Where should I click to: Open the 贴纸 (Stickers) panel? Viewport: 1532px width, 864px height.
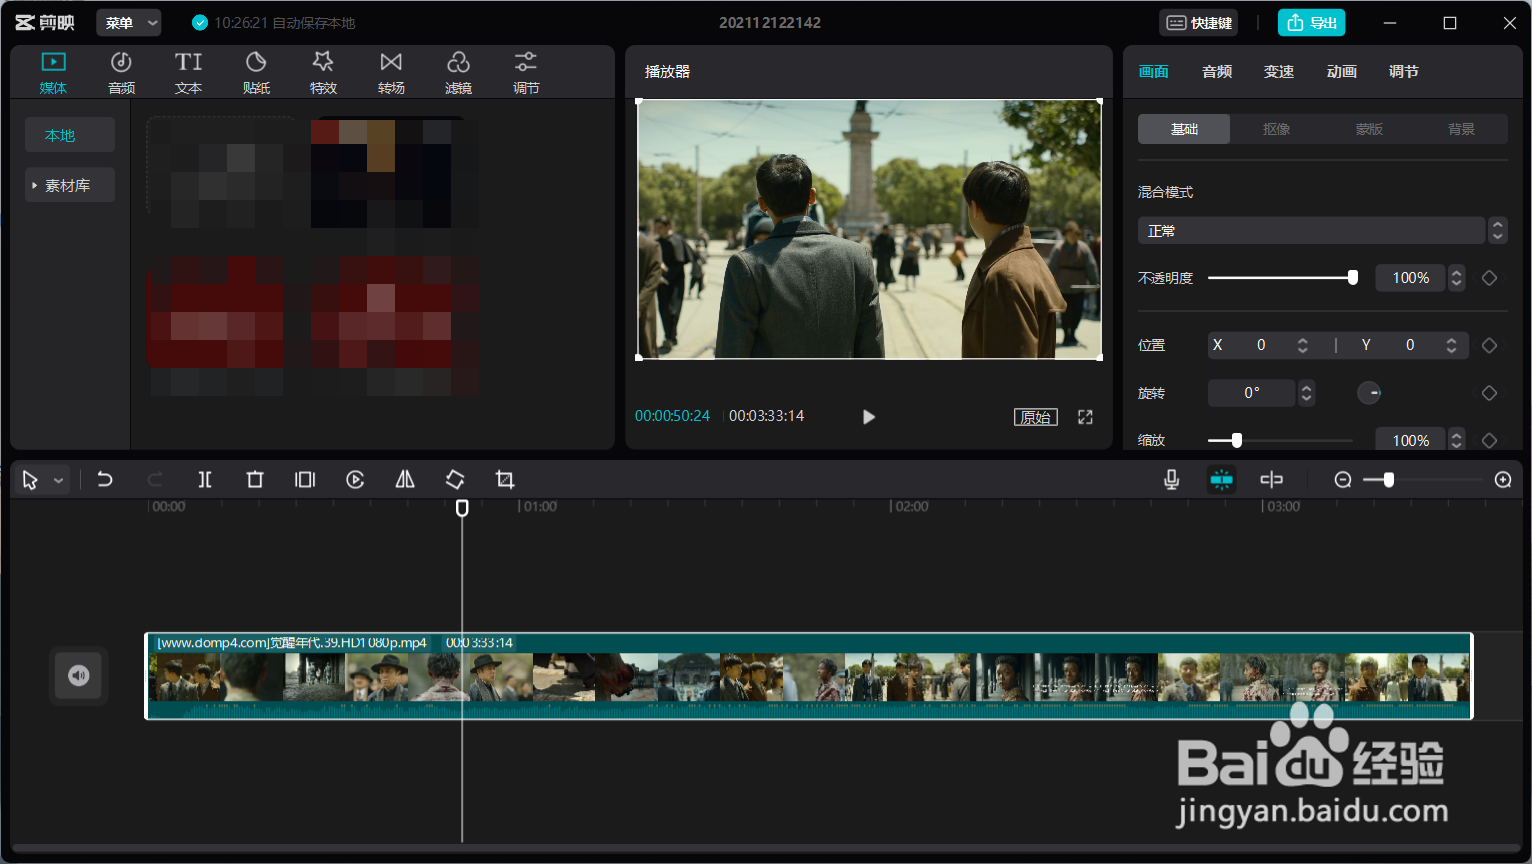[256, 73]
